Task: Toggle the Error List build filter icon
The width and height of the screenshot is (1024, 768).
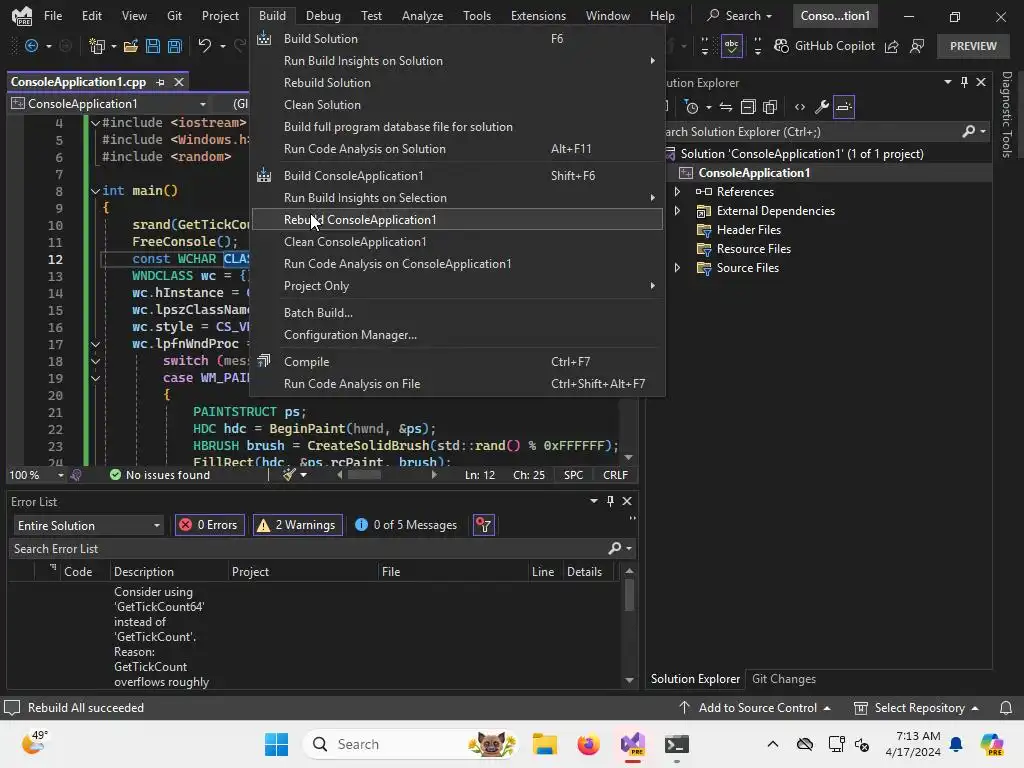Action: (x=484, y=525)
